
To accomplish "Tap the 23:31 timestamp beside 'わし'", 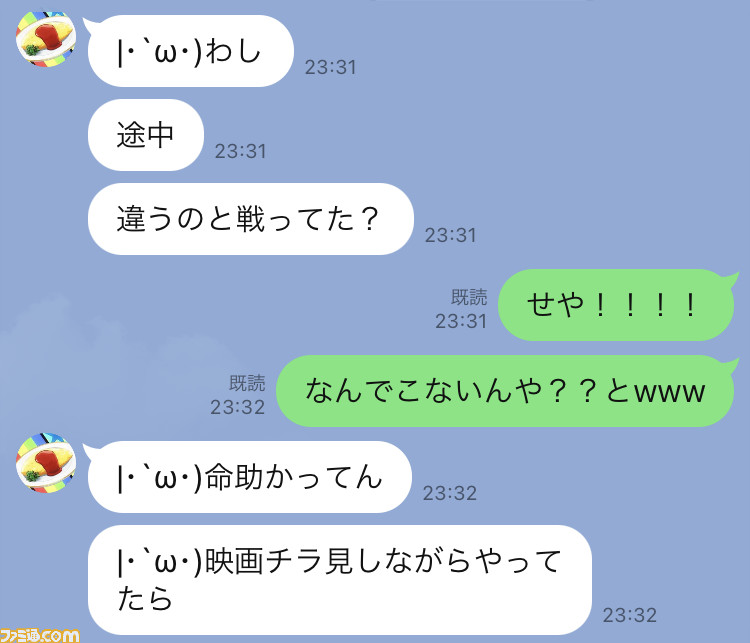I will point(331,67).
